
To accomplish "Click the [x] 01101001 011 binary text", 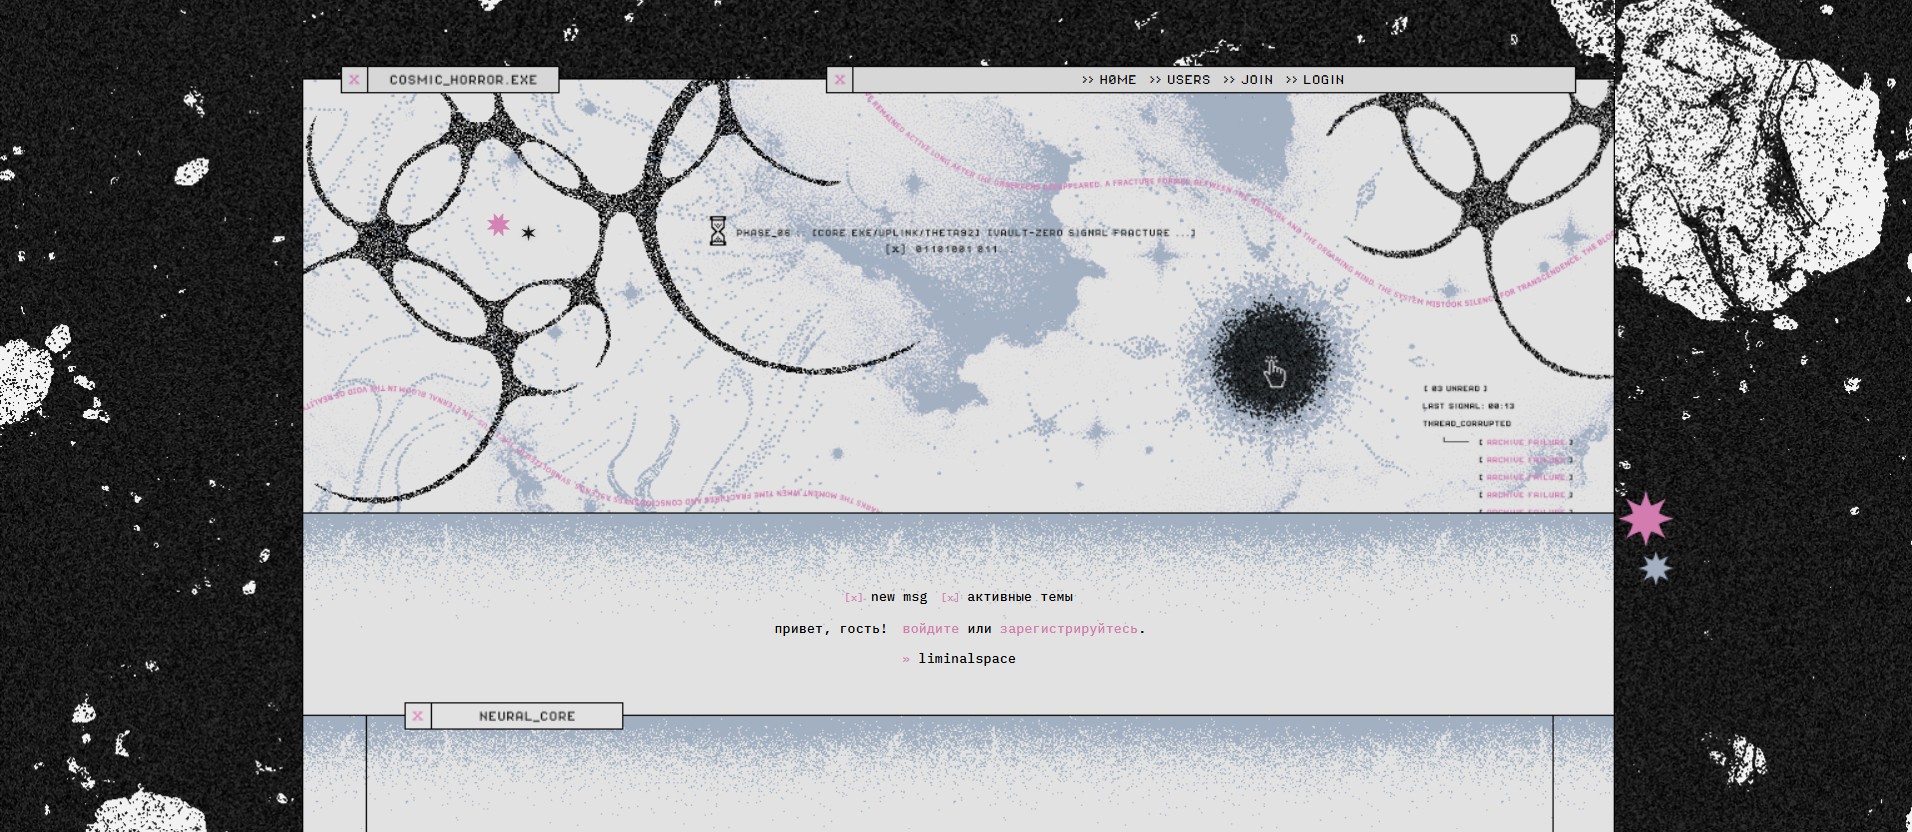I will 941,249.
